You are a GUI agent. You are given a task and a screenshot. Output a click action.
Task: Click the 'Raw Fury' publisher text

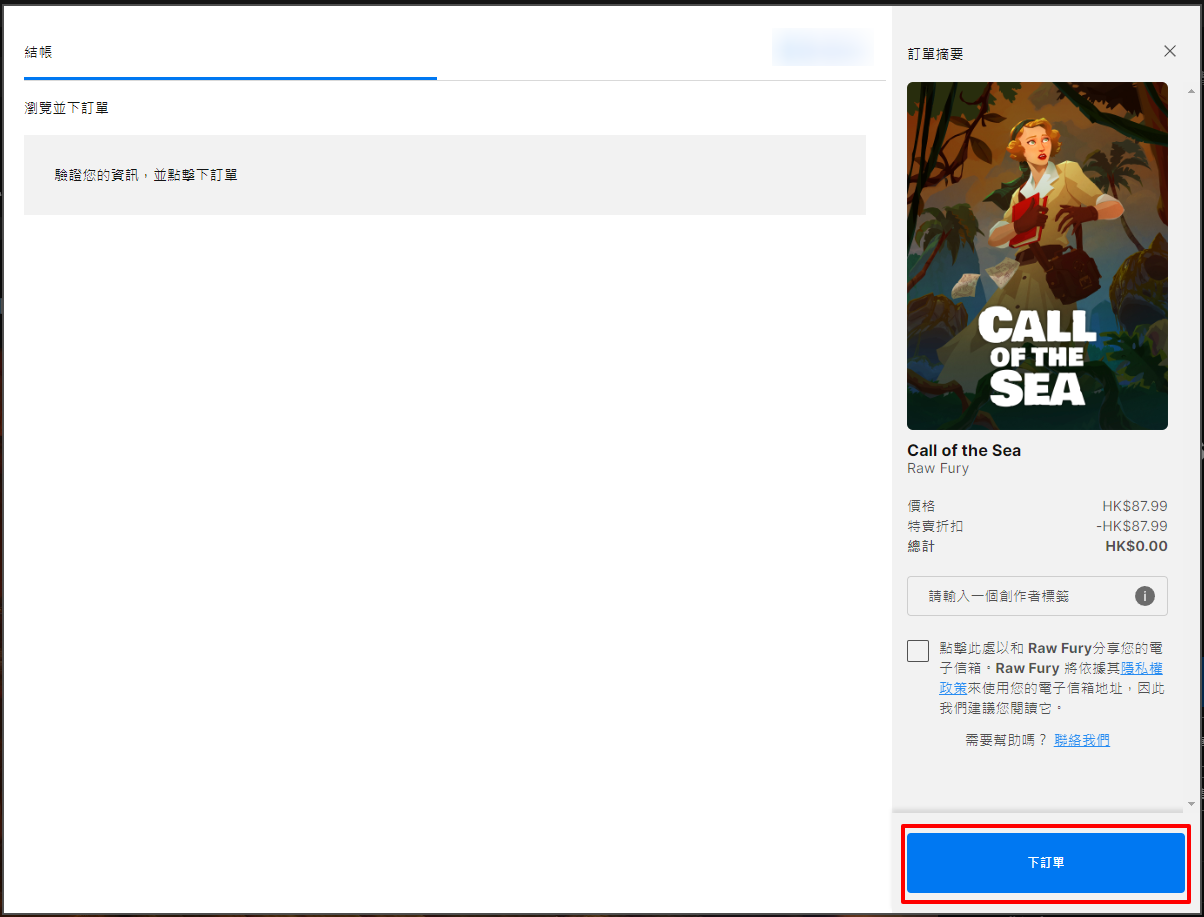[x=938, y=468]
